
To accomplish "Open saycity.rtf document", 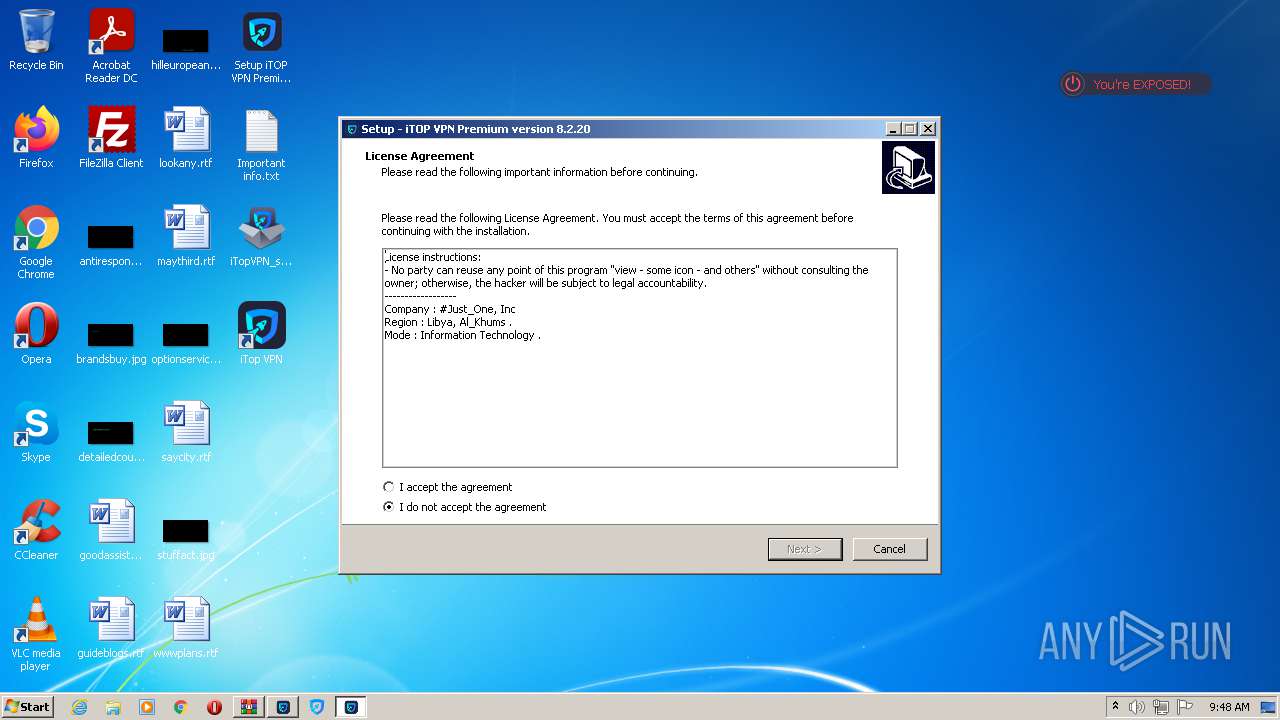I will [186, 432].
